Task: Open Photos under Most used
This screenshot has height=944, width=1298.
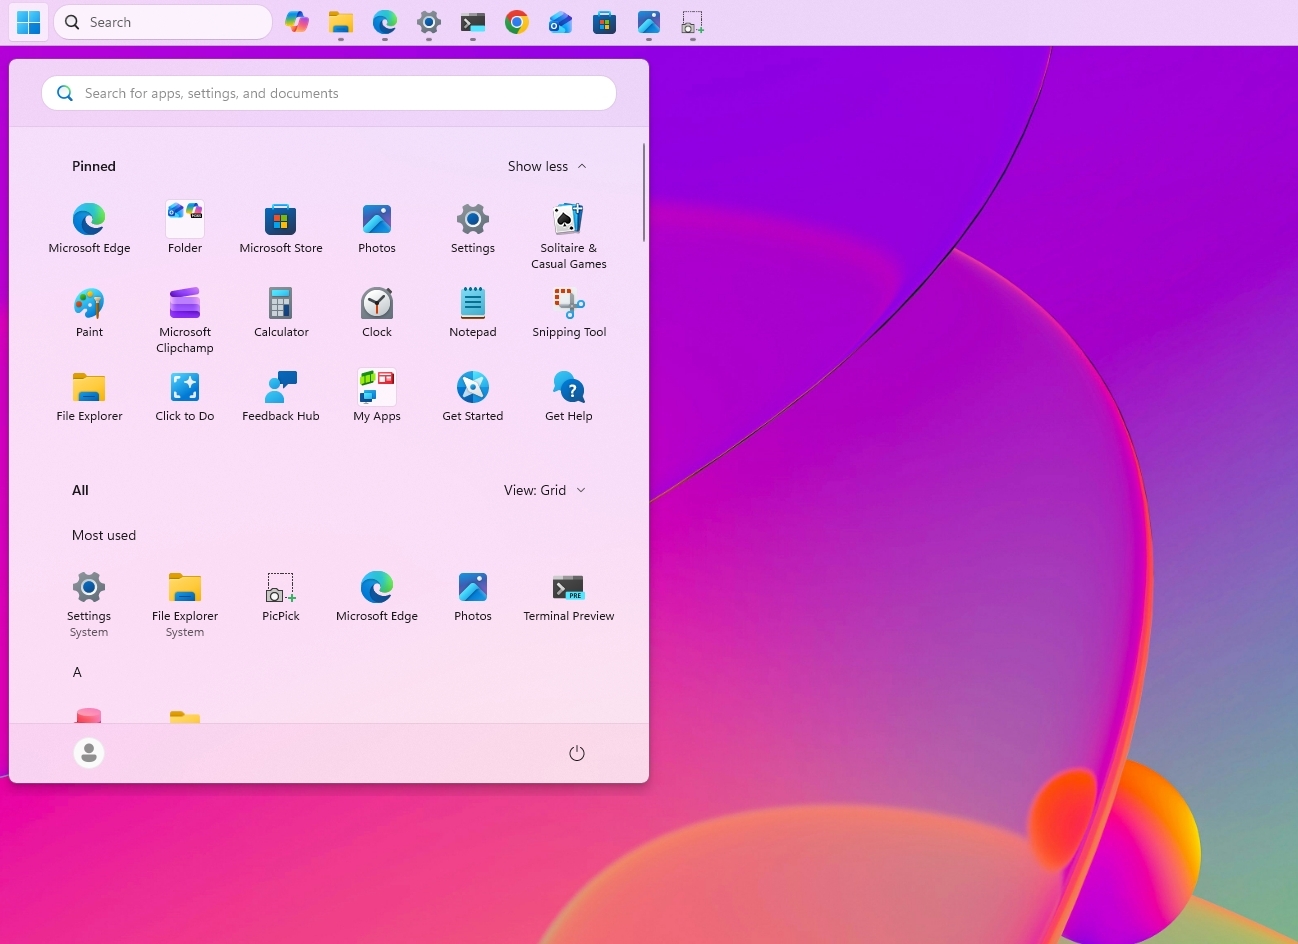Action: 473,597
